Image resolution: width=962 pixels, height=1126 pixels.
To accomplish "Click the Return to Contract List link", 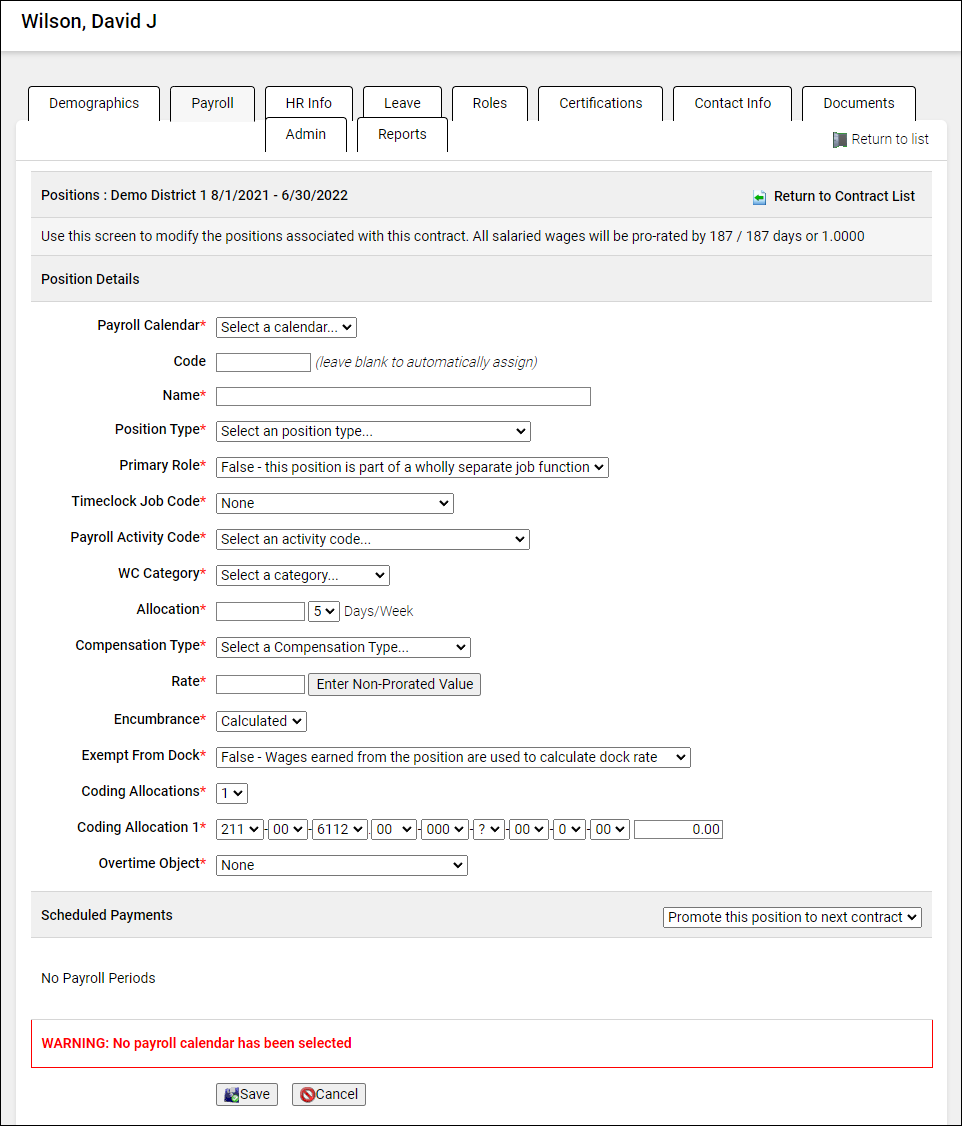I will click(844, 196).
